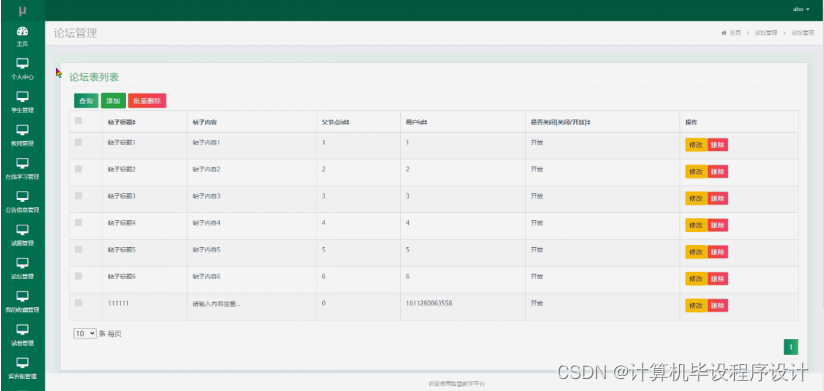Select the 请输入内容这里... cell

(217, 303)
